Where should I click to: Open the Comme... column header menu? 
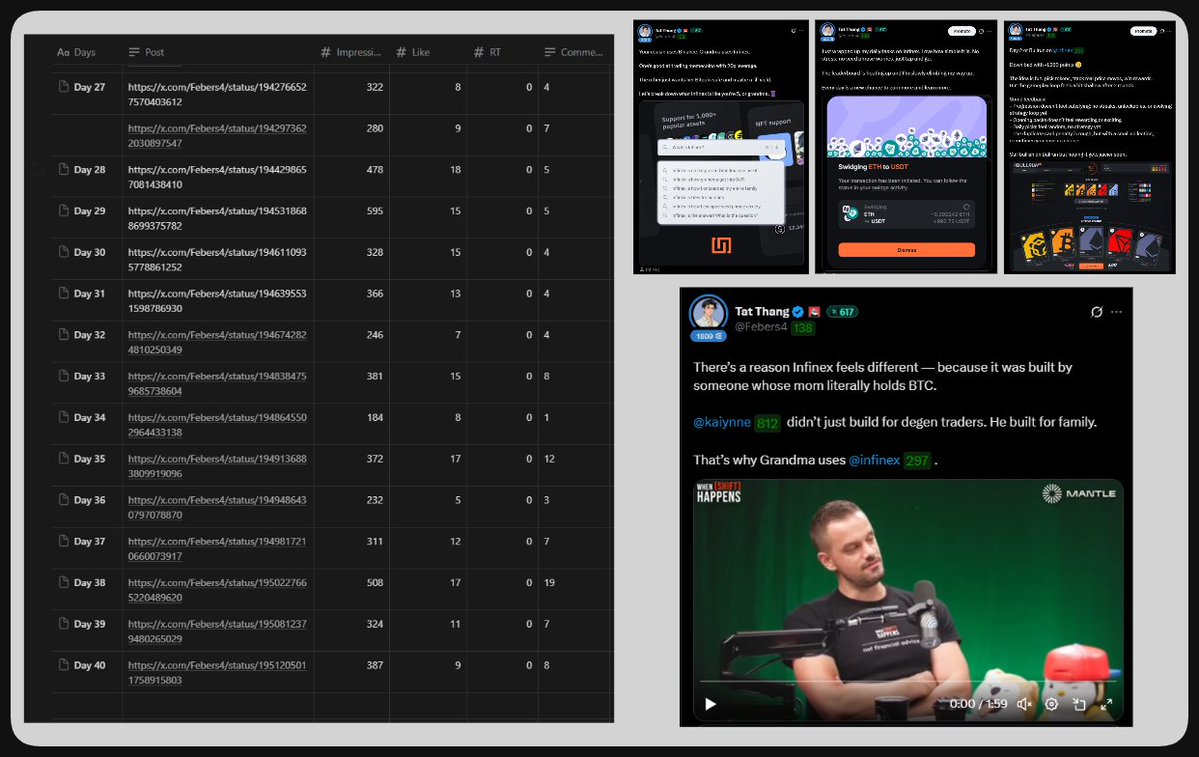coord(574,52)
